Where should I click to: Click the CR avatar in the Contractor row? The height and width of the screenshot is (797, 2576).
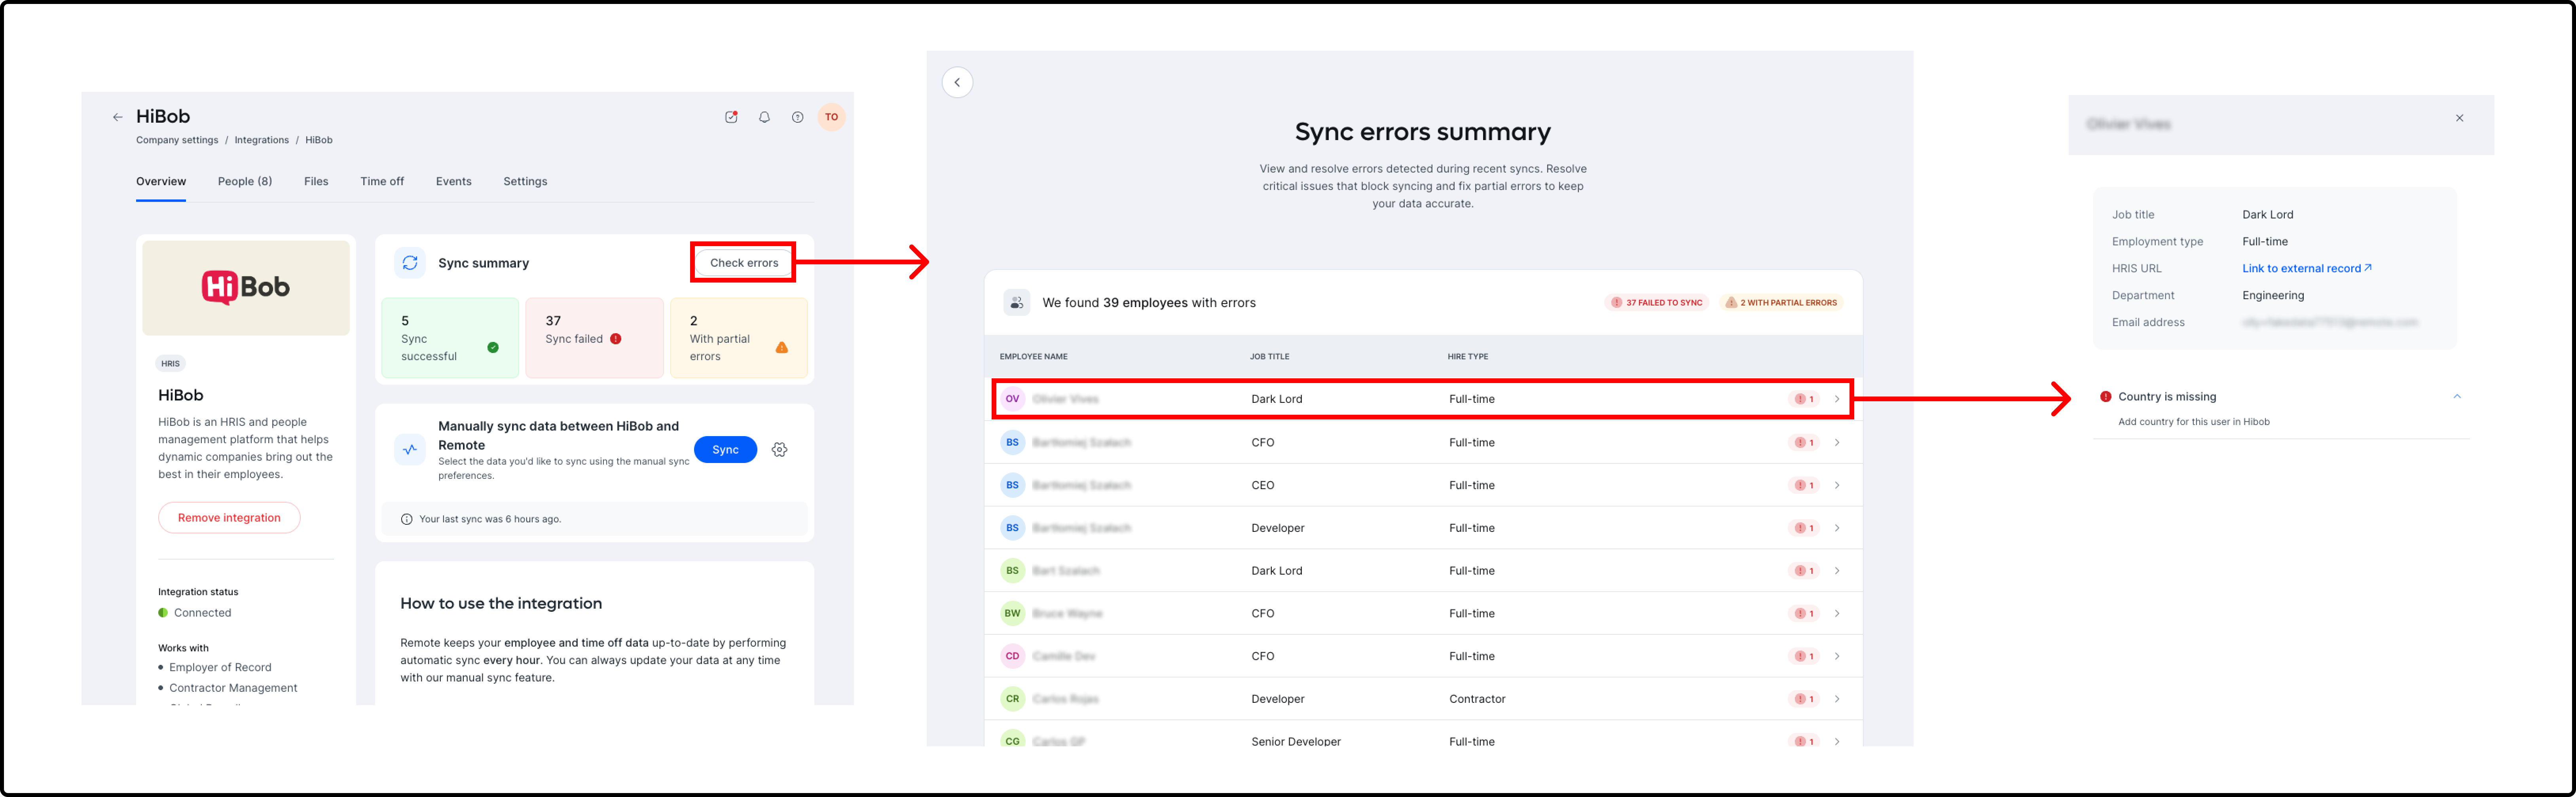[1012, 699]
